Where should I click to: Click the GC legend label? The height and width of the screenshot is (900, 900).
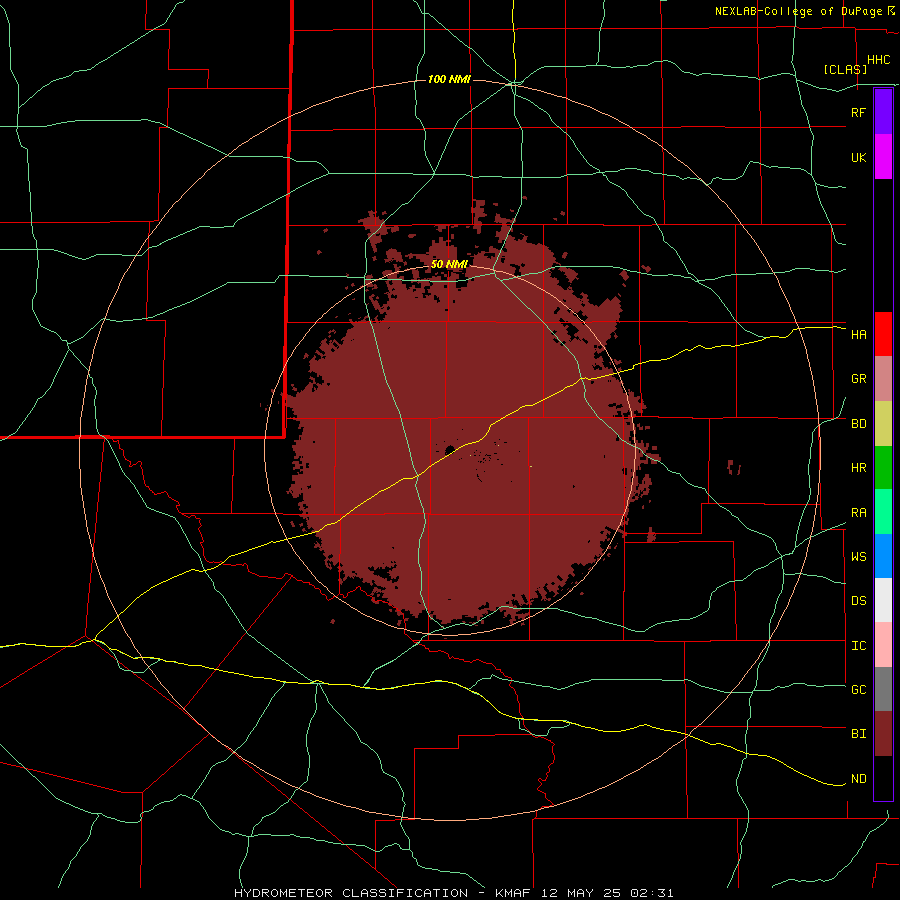pyautogui.click(x=858, y=690)
